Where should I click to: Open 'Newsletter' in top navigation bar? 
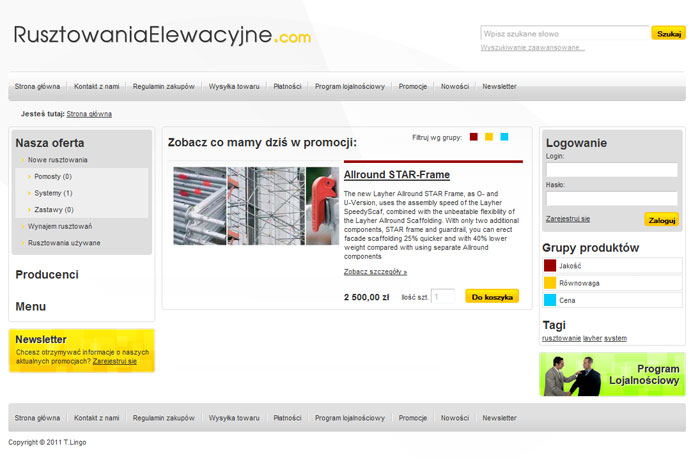499,87
